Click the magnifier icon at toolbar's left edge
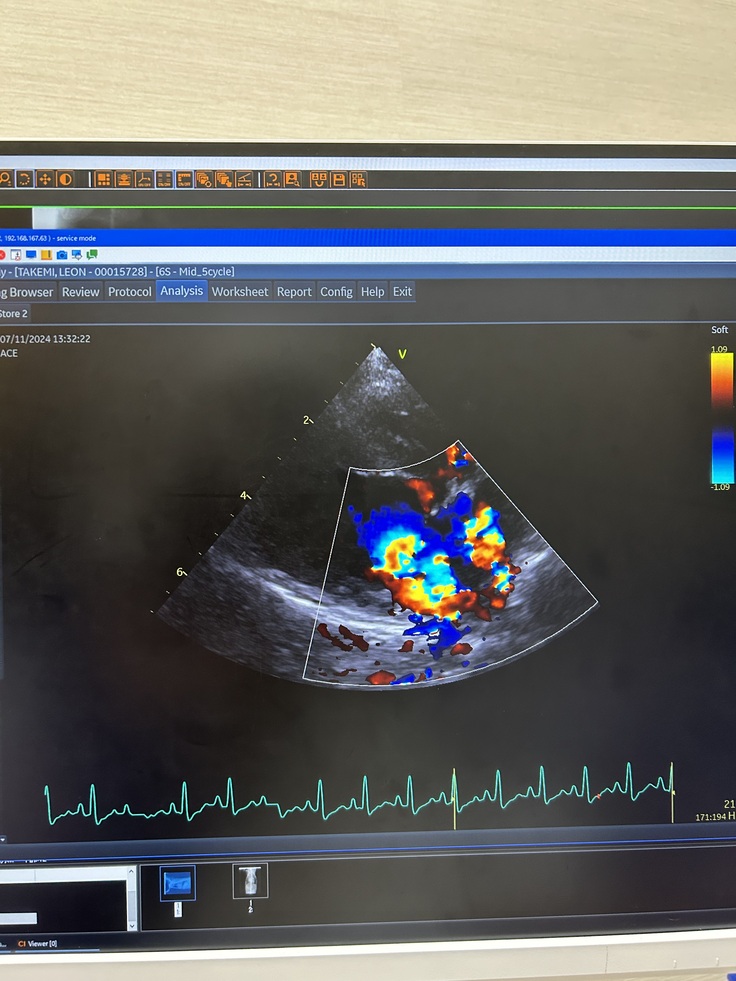 (5, 179)
